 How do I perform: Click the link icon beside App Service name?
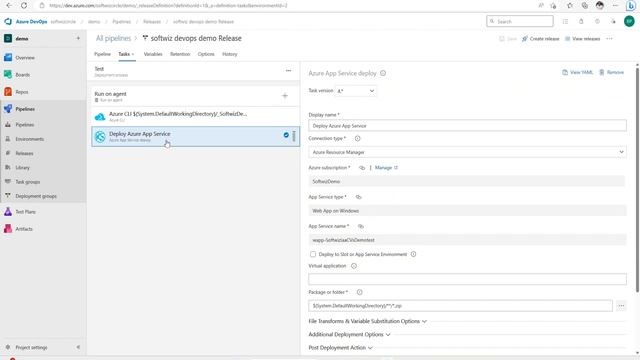361,226
